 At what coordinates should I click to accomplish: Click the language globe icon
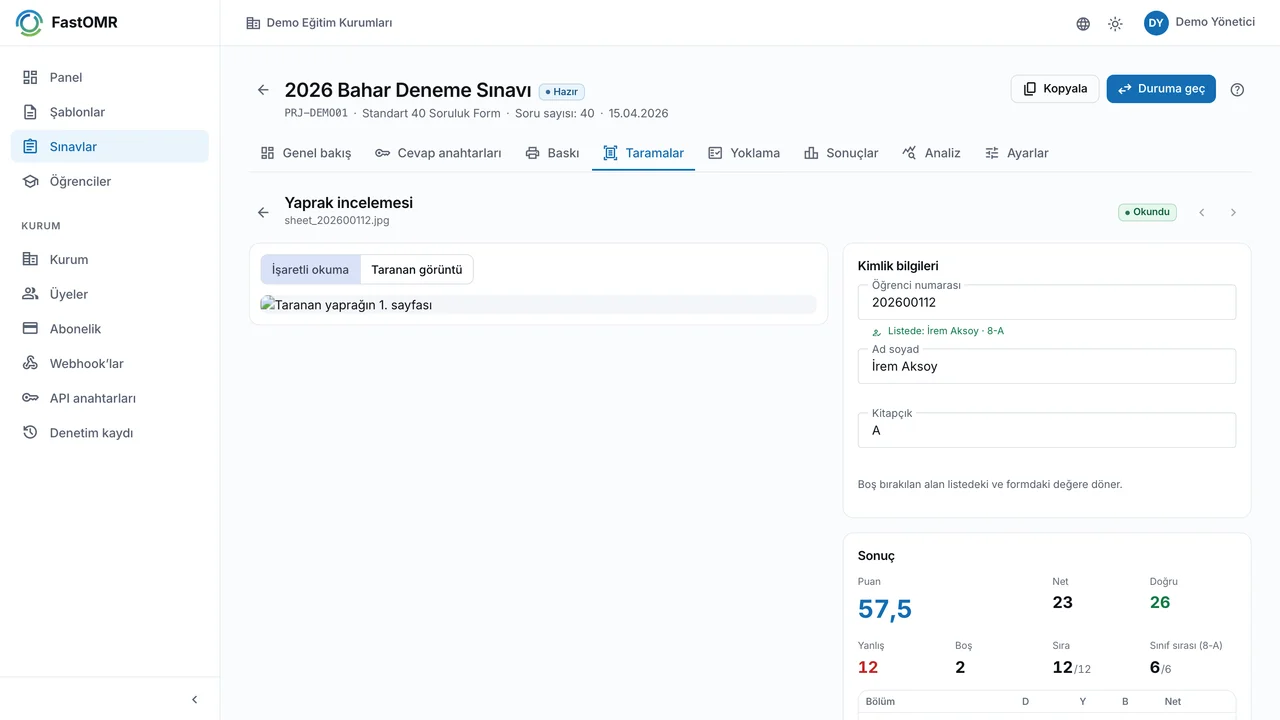point(1083,23)
